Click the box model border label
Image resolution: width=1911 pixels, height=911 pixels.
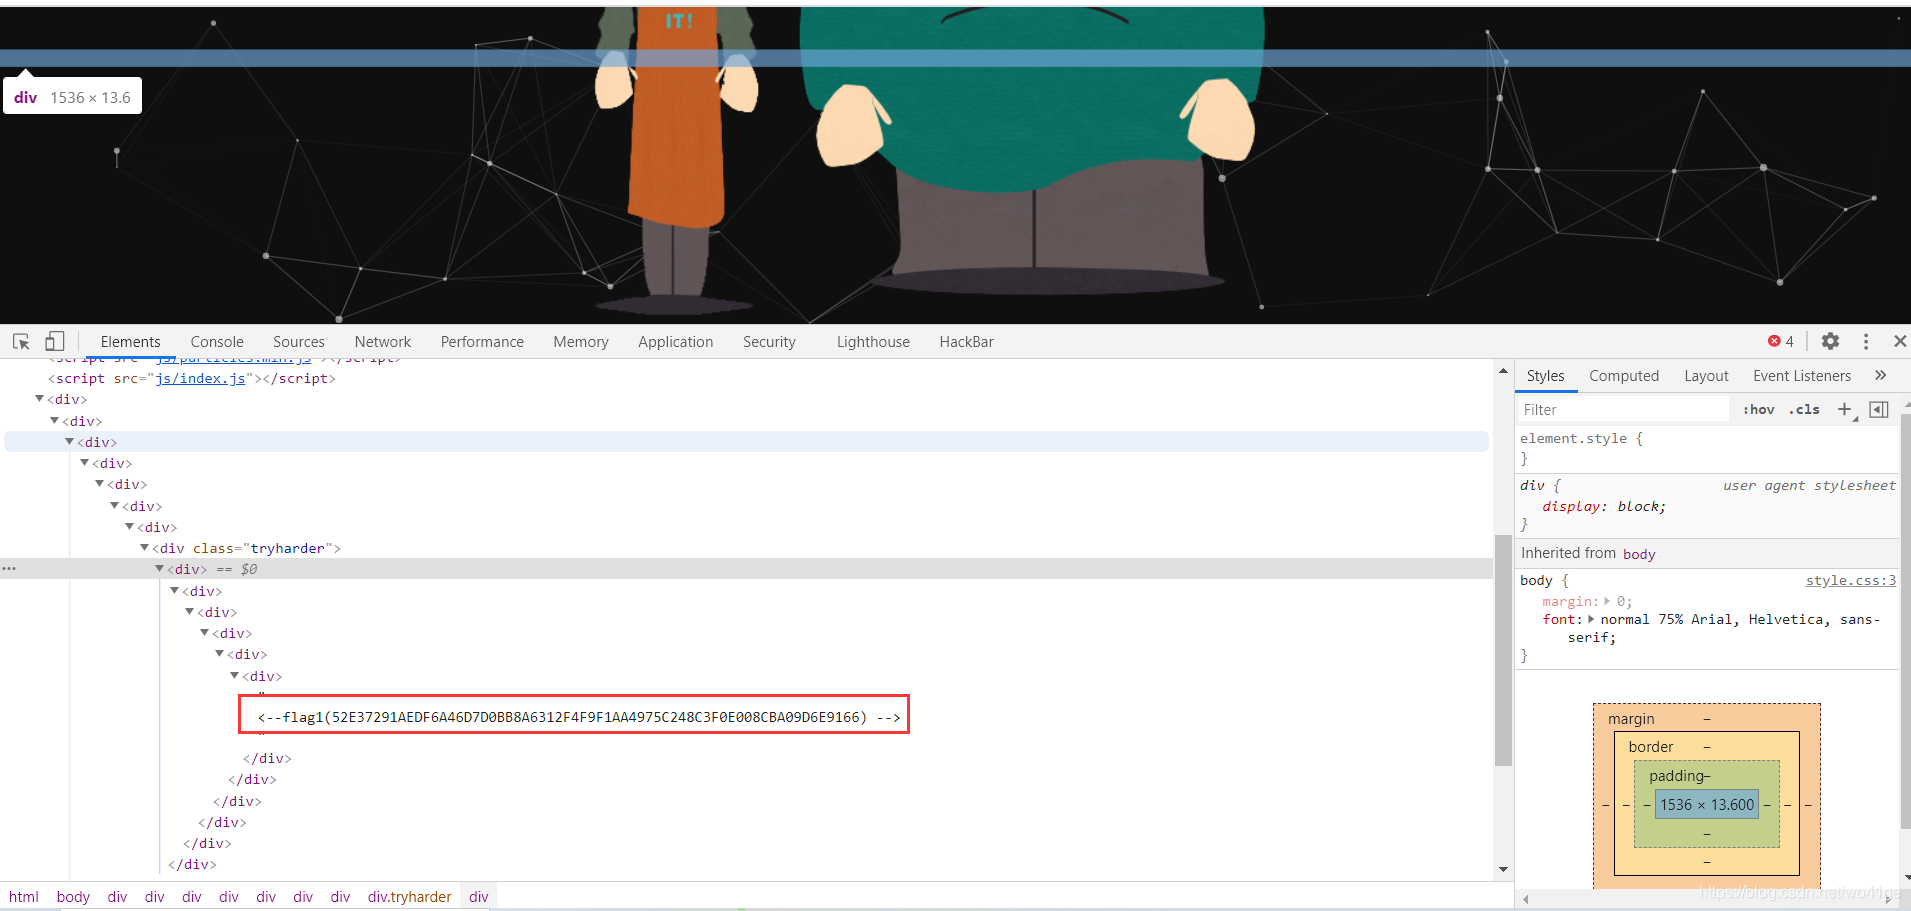pyautogui.click(x=1650, y=747)
